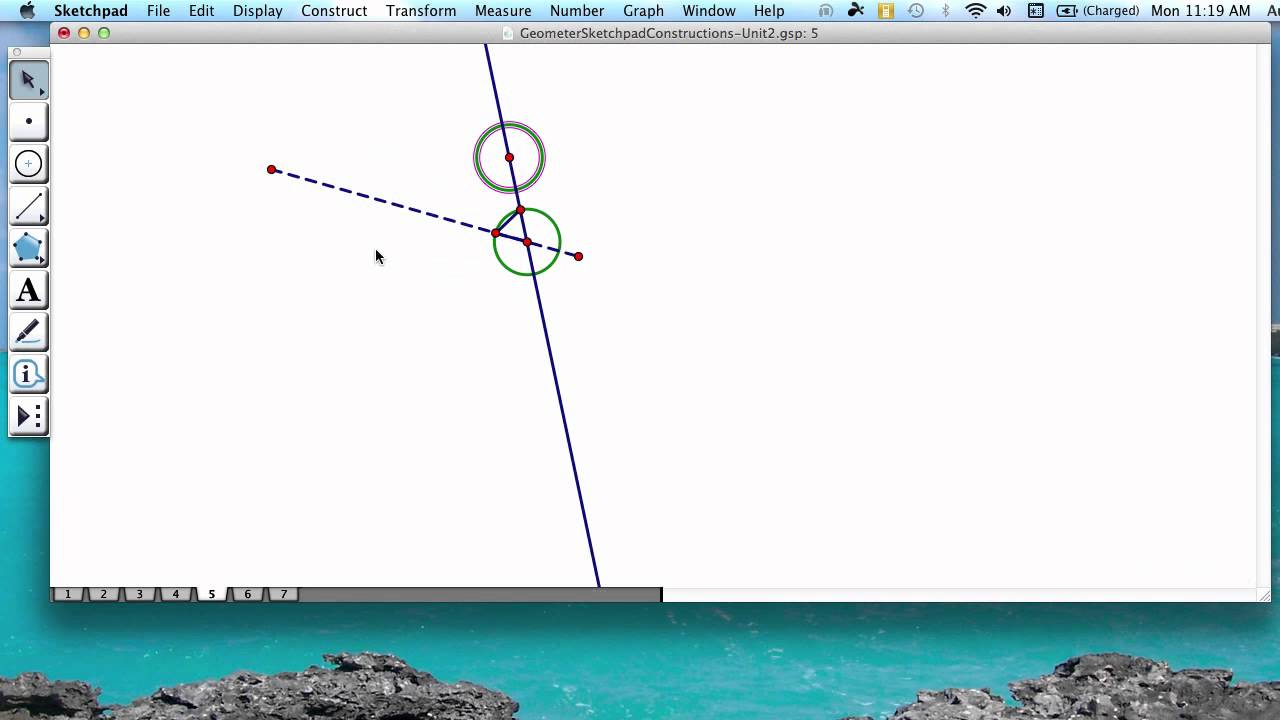Click the Time Machine icon
This screenshot has height=720, width=1280.
click(x=916, y=11)
